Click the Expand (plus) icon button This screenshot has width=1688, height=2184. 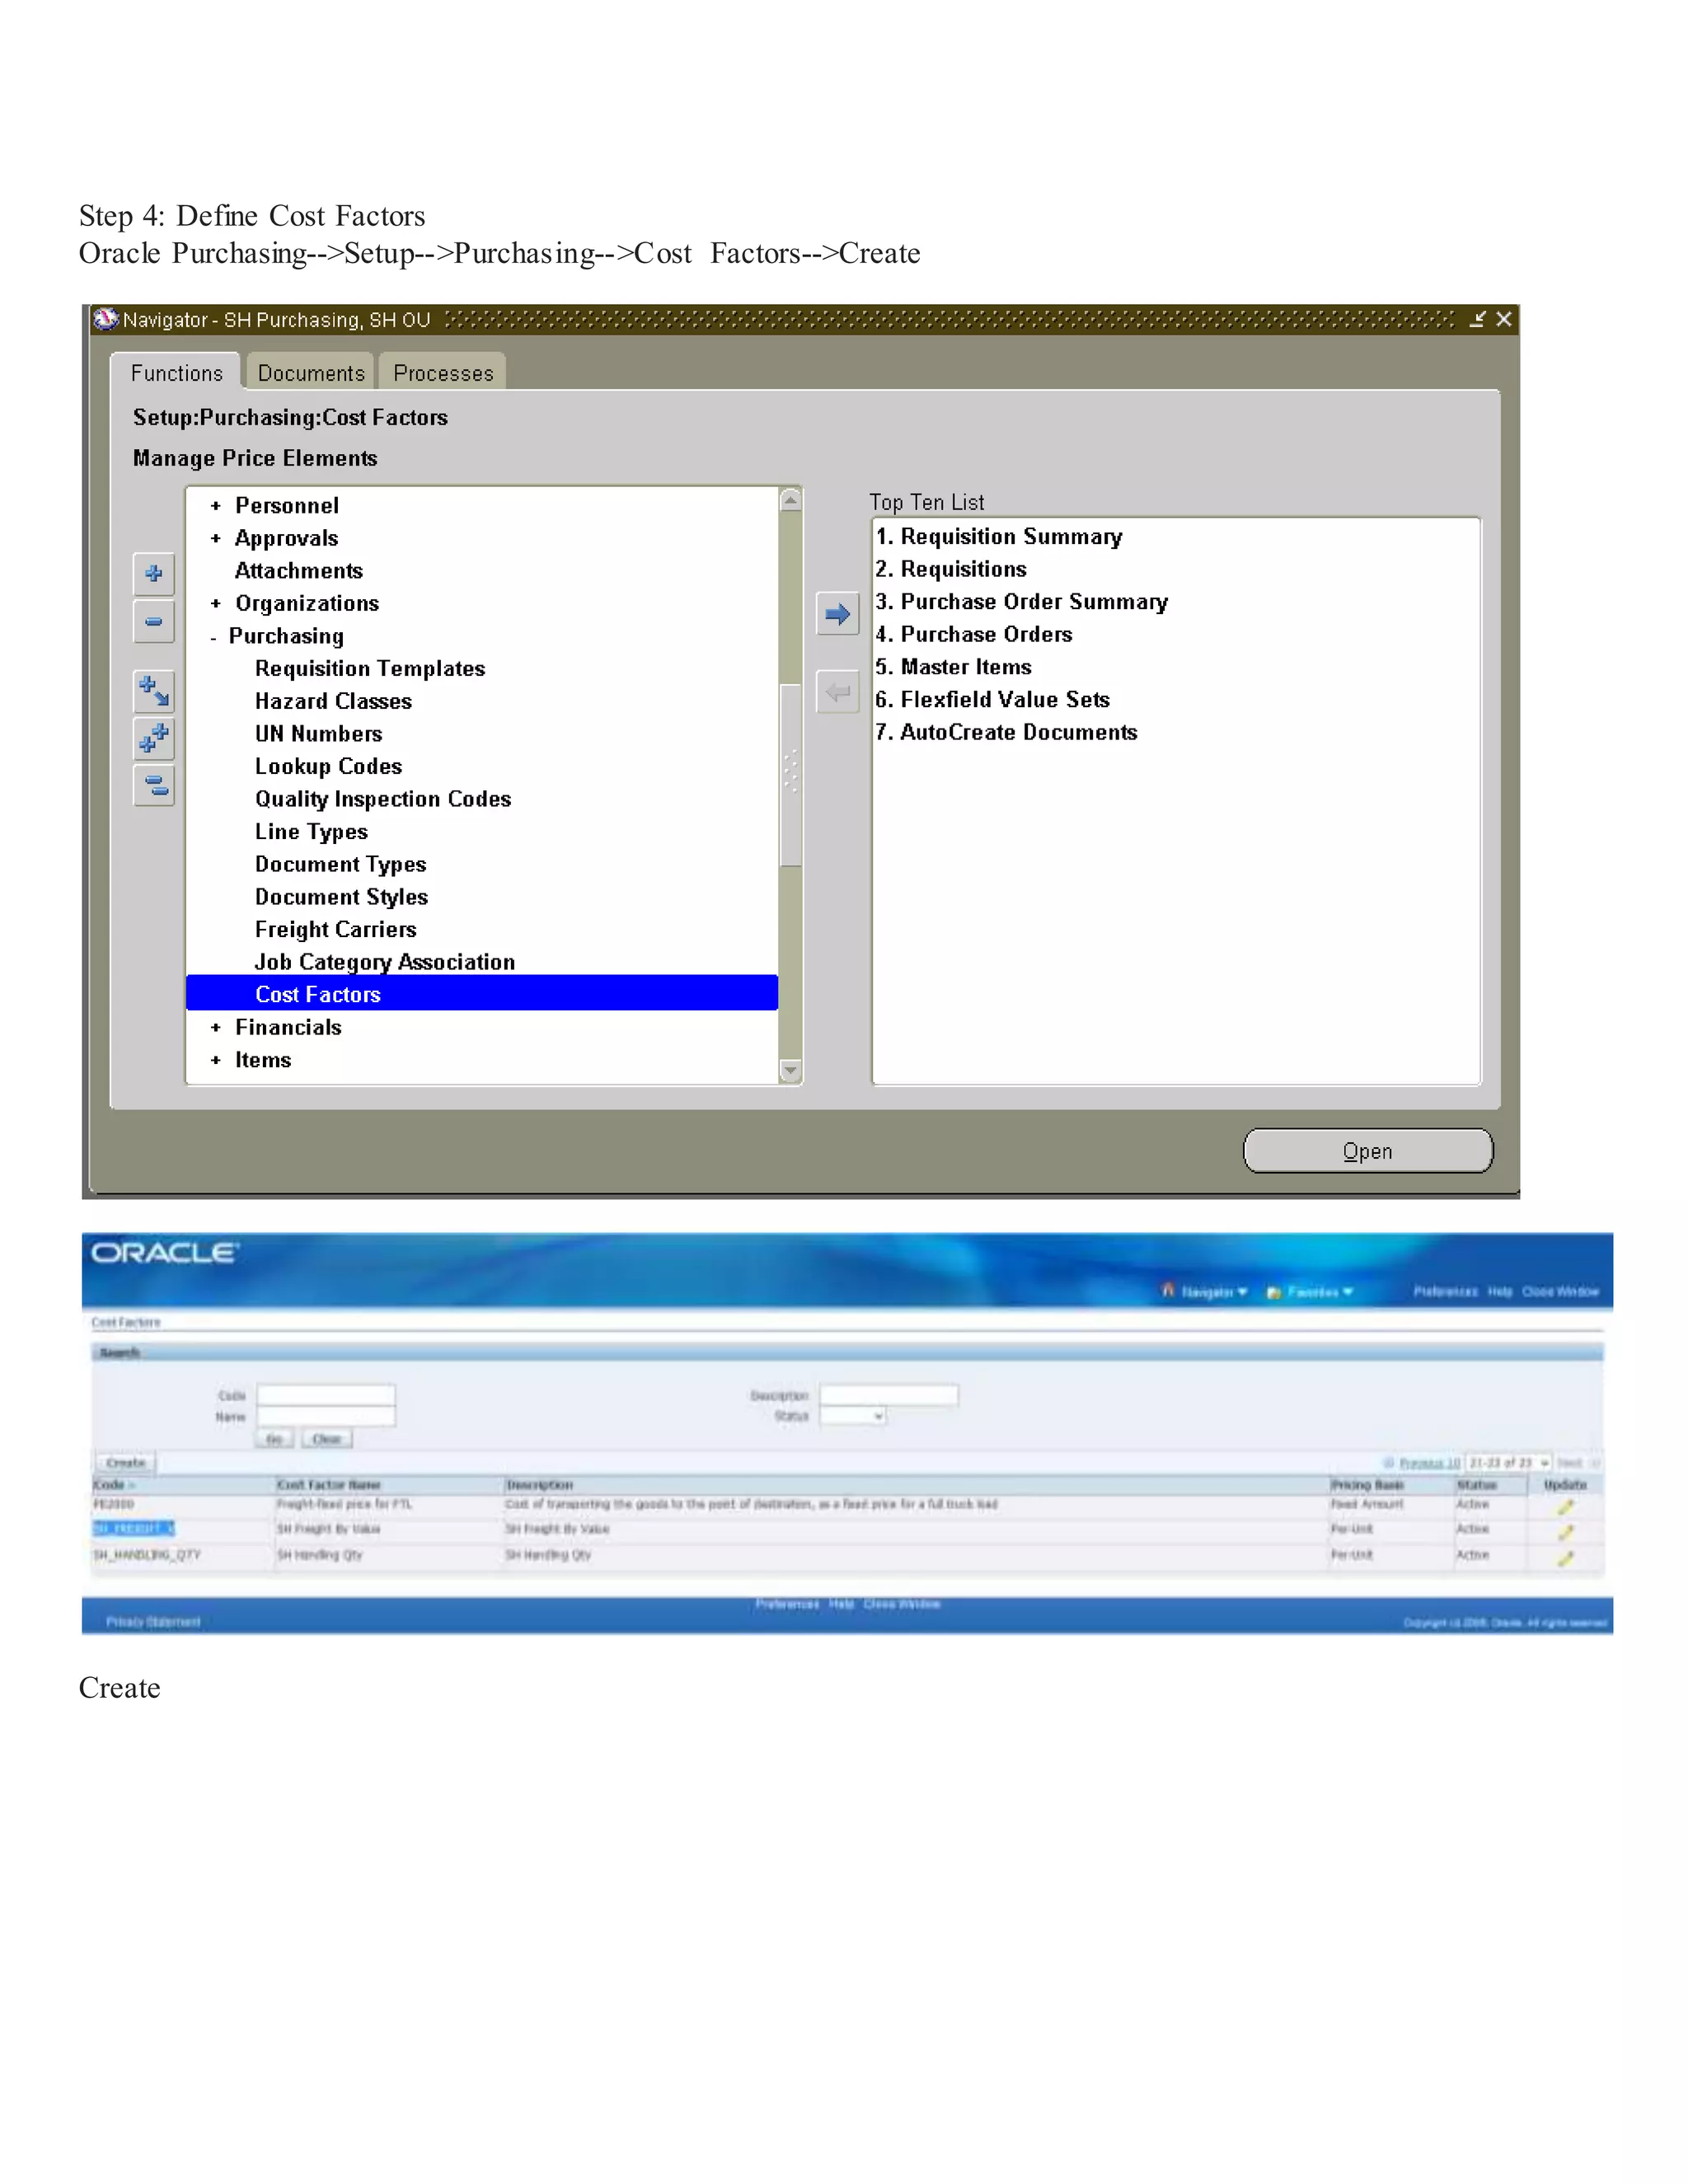pyautogui.click(x=154, y=574)
